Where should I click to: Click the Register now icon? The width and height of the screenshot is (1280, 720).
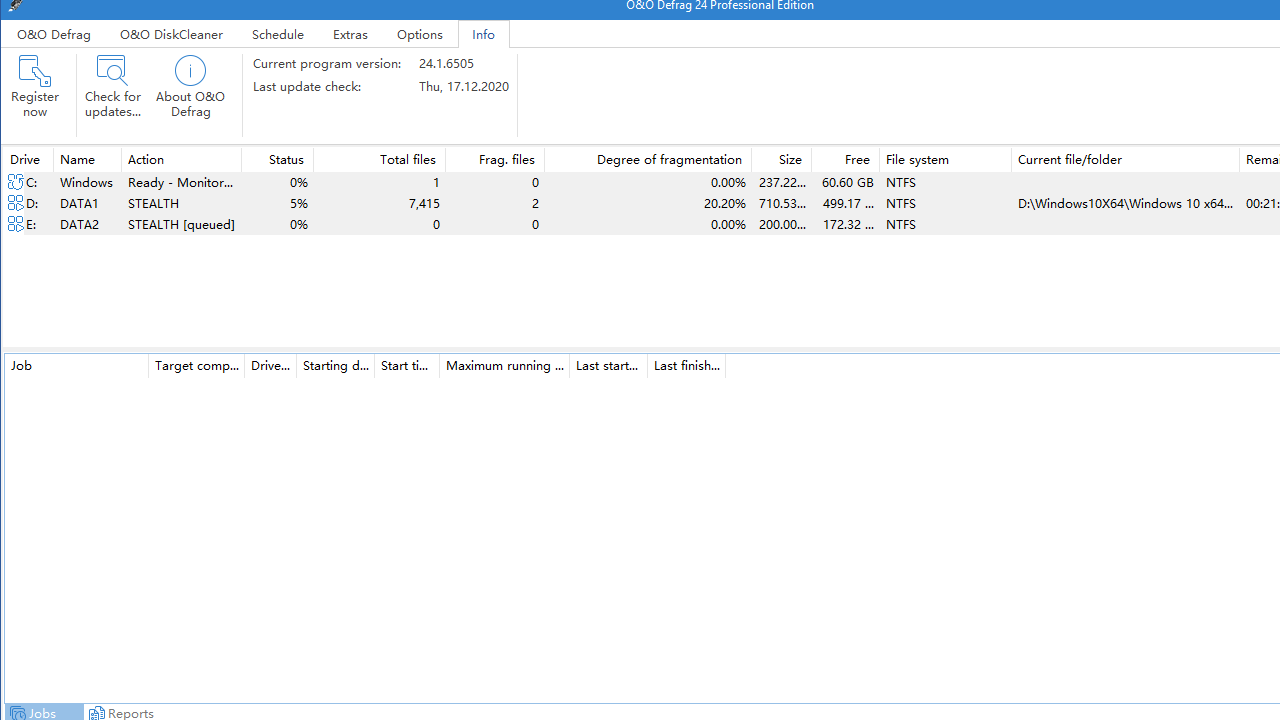coord(35,72)
